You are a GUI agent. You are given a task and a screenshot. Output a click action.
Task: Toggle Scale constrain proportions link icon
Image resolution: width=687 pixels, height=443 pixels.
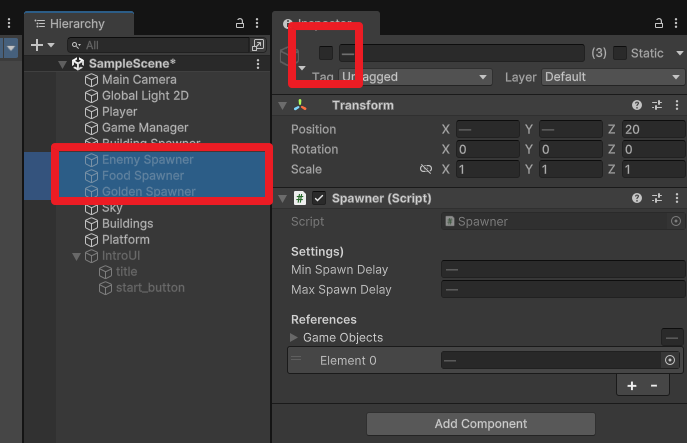tap(426, 169)
